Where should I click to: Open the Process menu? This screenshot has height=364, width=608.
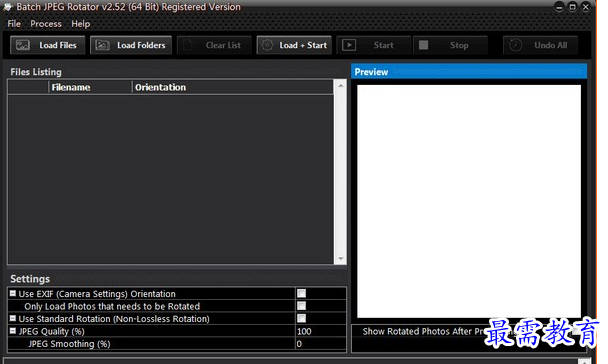46,24
